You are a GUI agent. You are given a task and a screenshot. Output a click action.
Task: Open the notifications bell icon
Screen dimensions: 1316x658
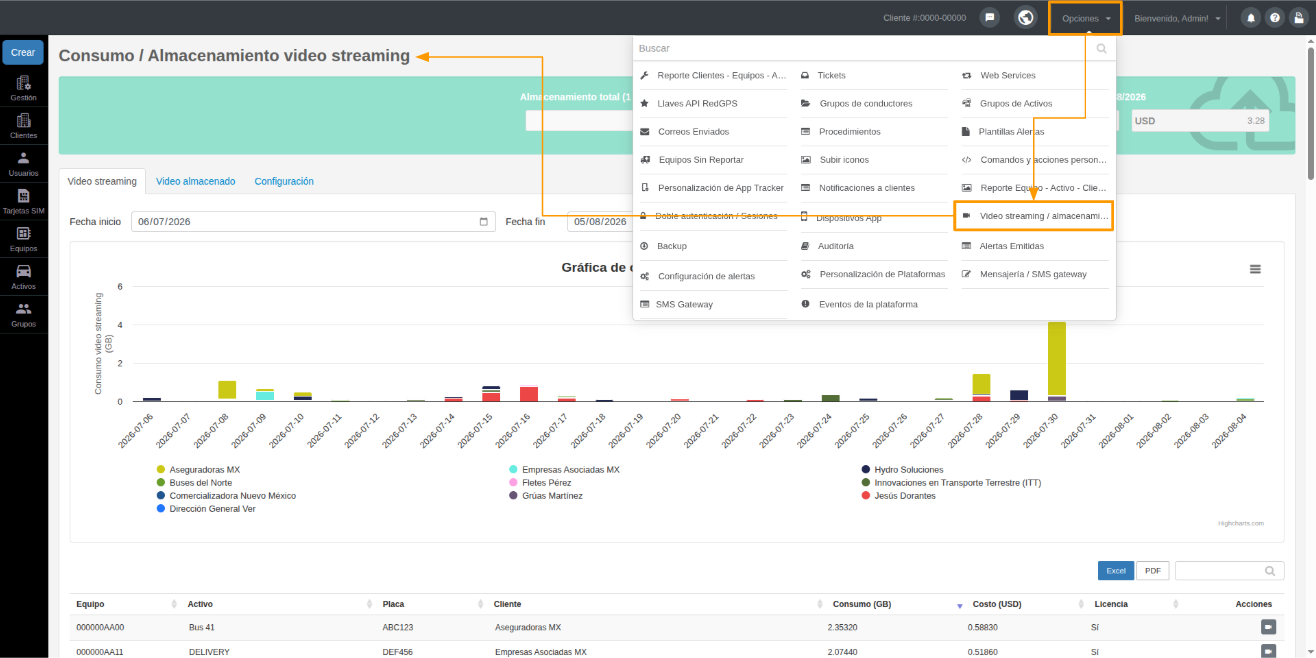[x=1250, y=18]
